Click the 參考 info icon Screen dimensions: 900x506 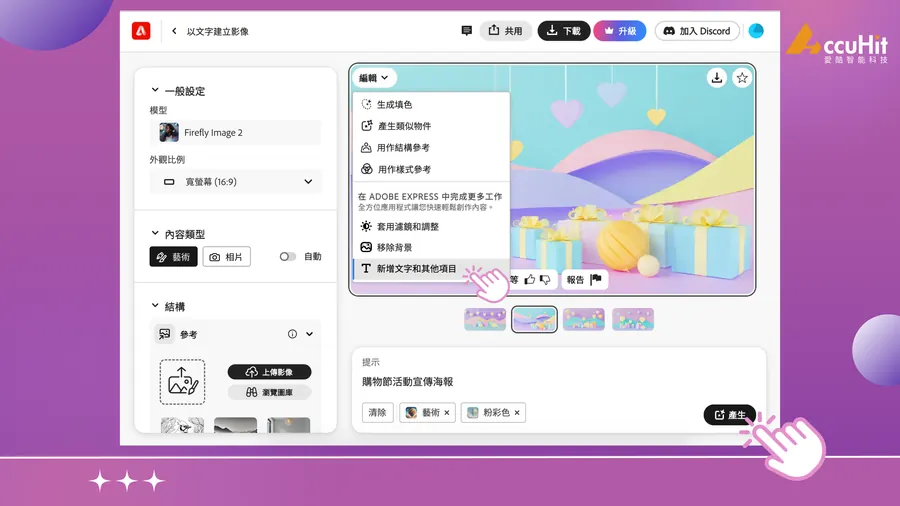292,334
